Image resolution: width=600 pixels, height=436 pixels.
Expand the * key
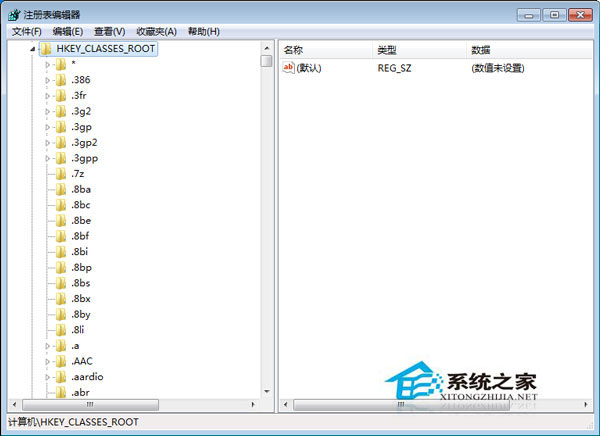[x=47, y=65]
